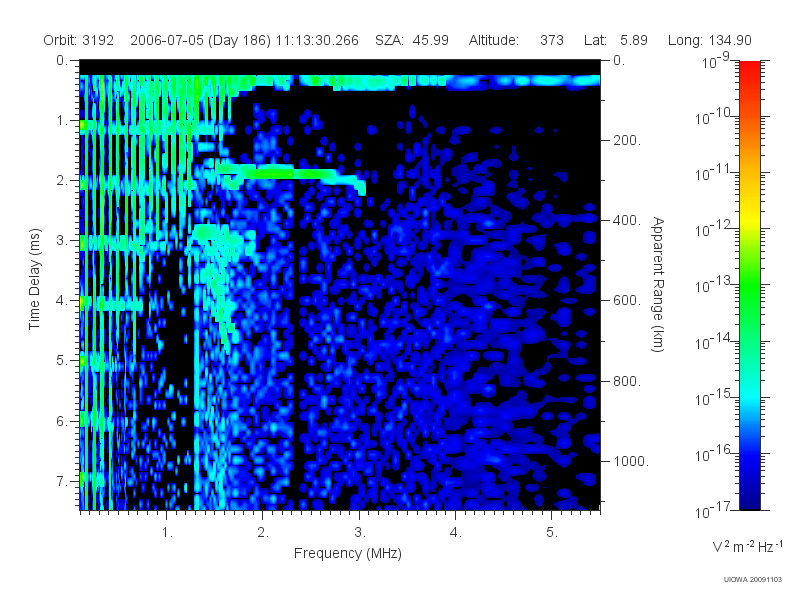
Task: Click the apparent range label '600.'
Action: pos(627,301)
